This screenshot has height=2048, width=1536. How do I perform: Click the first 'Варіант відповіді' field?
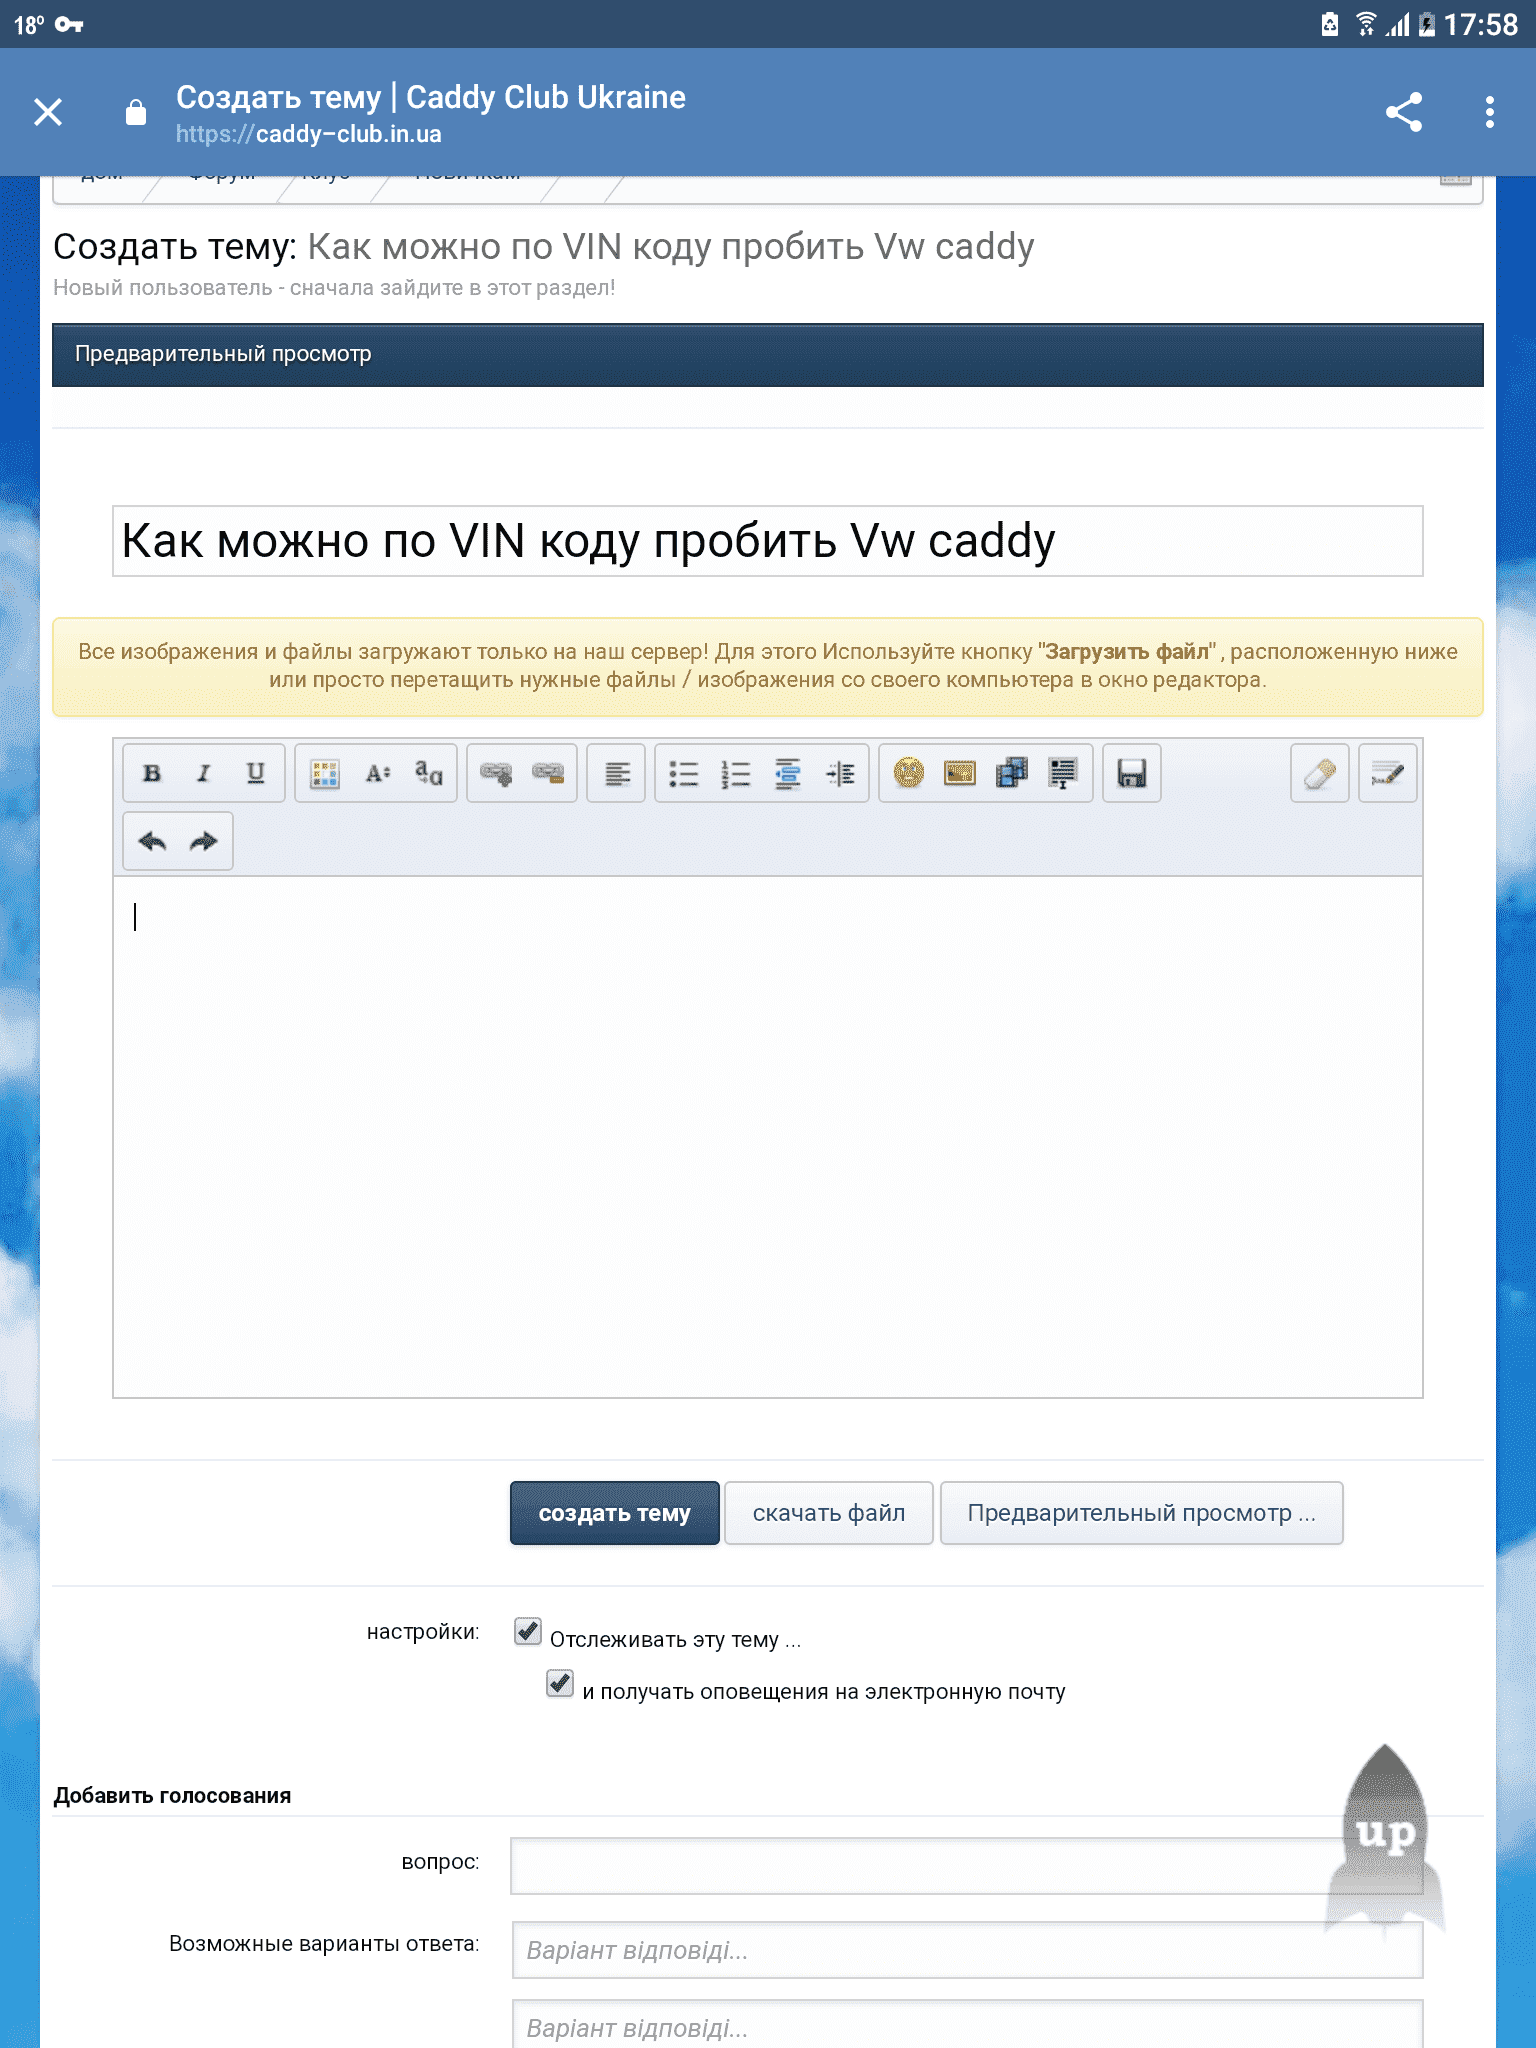point(967,1950)
